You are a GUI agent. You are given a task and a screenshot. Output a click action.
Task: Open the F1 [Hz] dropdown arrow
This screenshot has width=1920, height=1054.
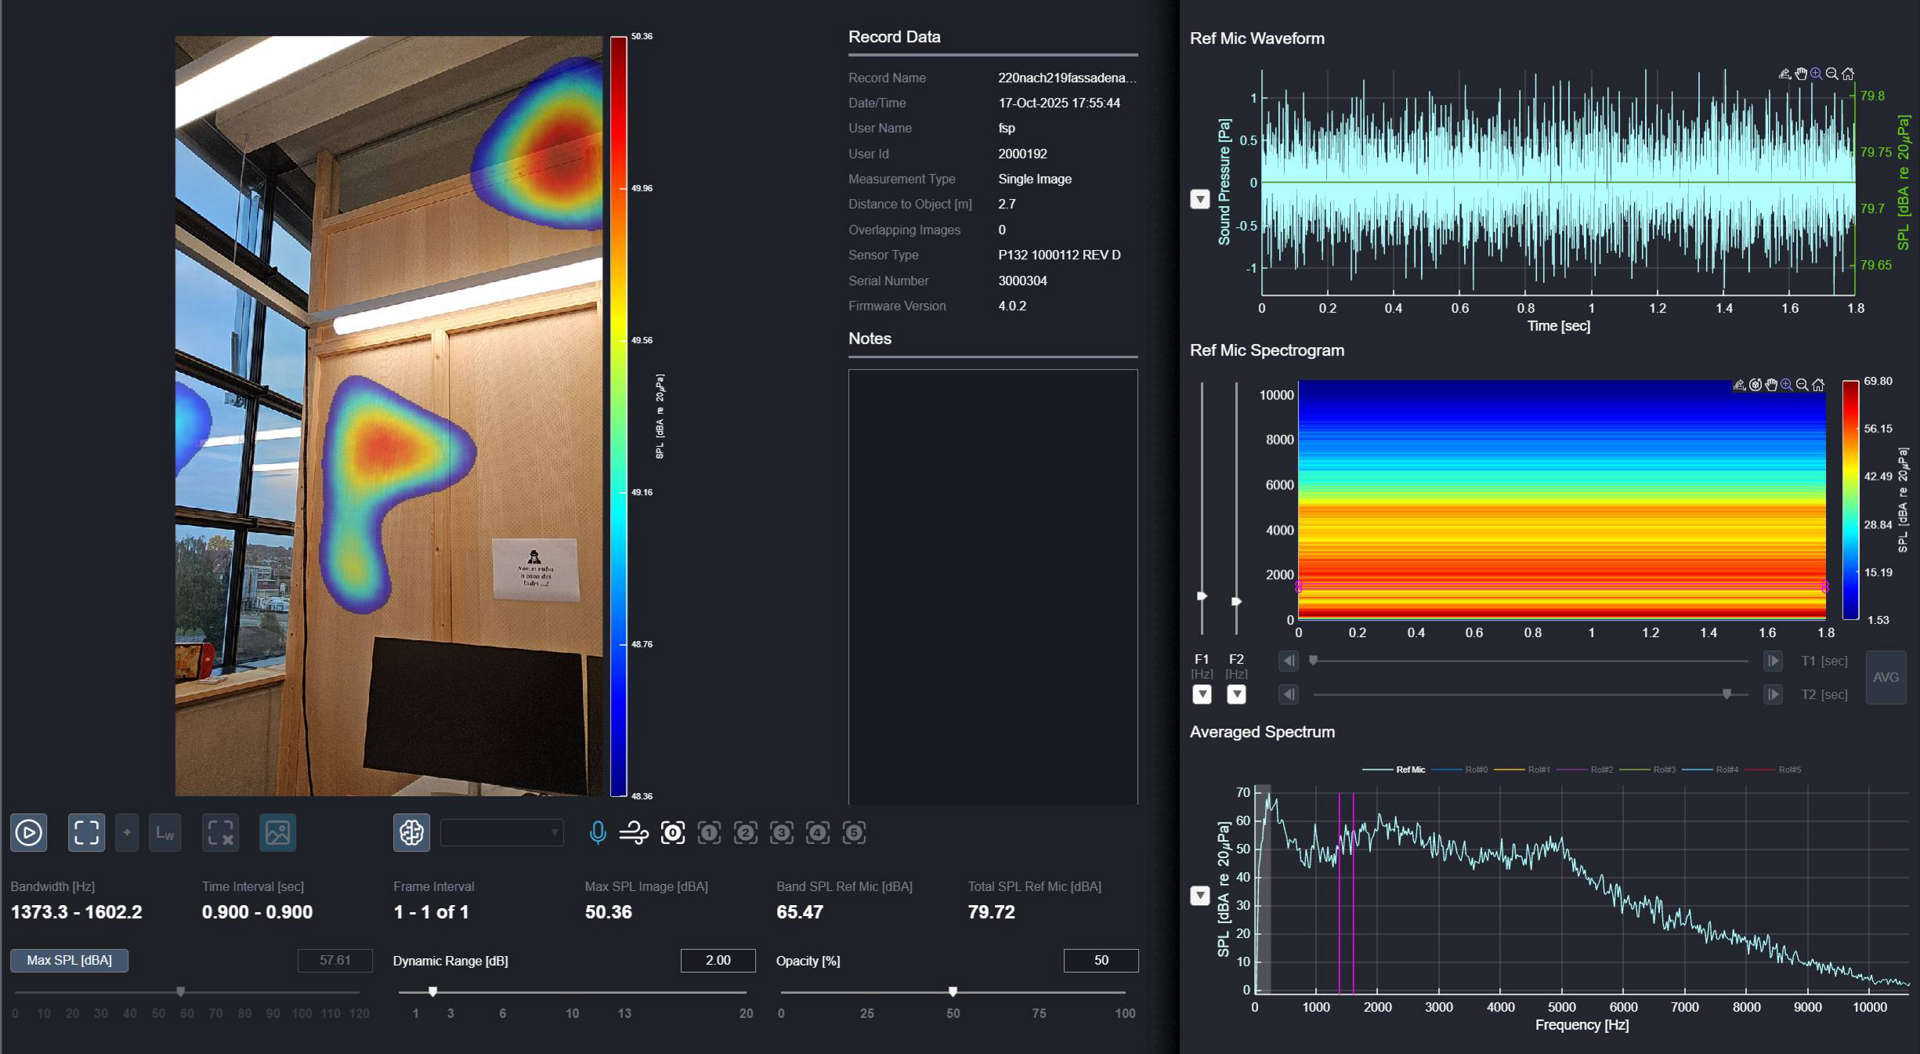[x=1202, y=694]
